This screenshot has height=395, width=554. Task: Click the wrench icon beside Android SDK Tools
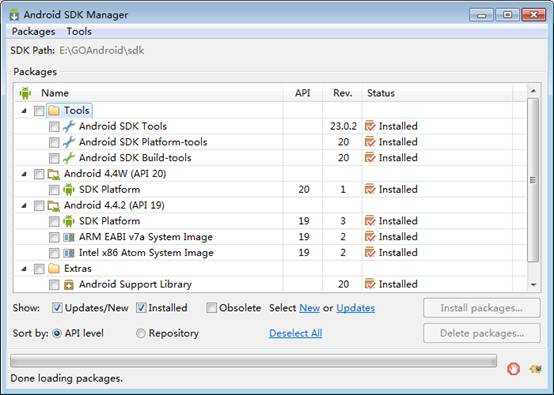(69, 126)
